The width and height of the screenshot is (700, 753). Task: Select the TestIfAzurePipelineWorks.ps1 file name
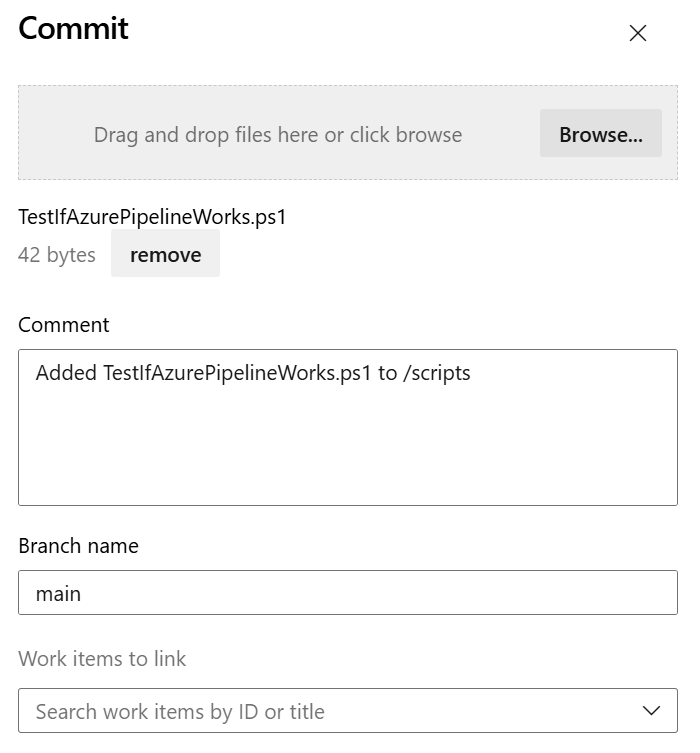152,217
